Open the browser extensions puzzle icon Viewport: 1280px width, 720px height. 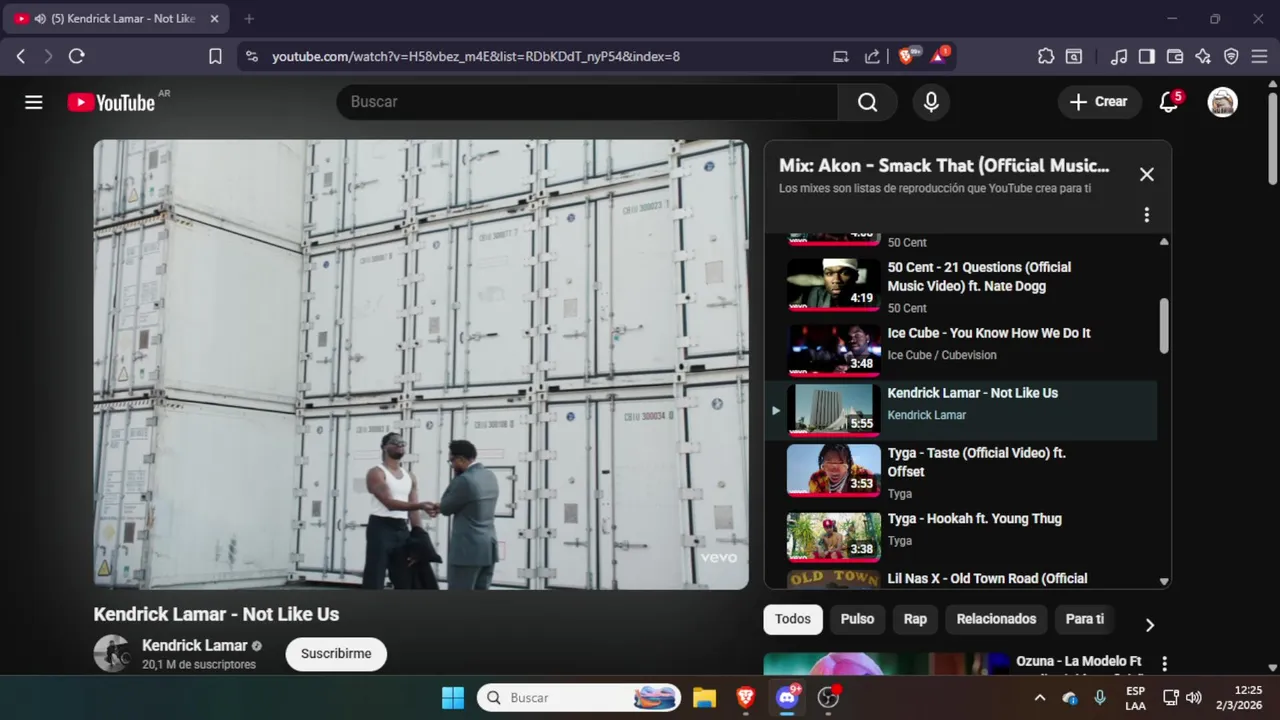point(1046,57)
